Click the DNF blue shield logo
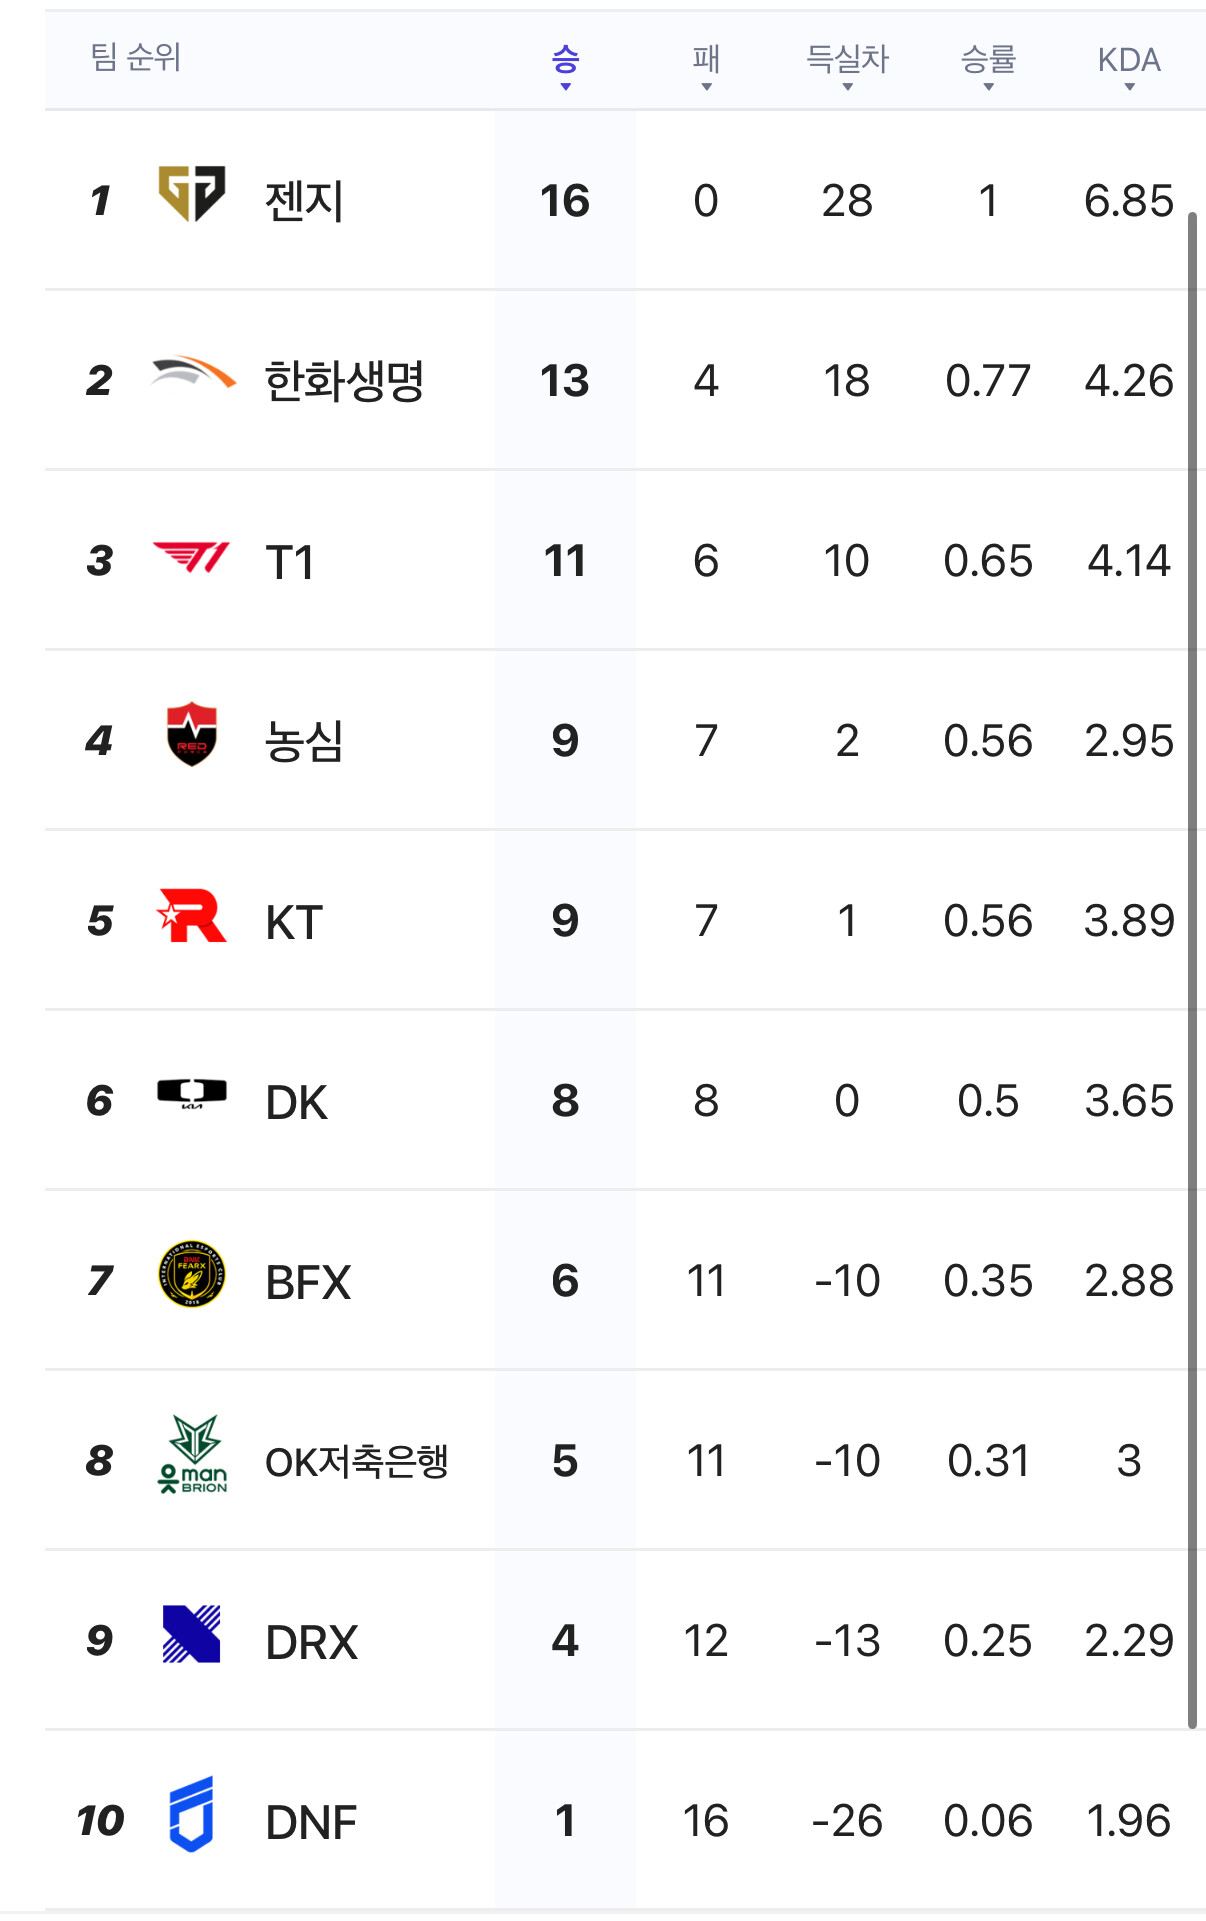Image resolution: width=1206 pixels, height=1921 pixels. 192,1814
